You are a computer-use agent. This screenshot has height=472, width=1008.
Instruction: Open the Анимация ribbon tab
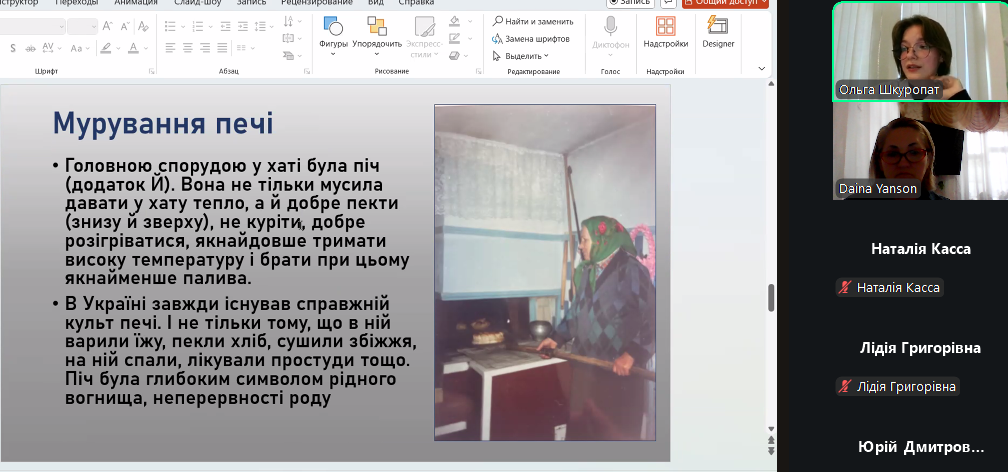tap(135, 3)
